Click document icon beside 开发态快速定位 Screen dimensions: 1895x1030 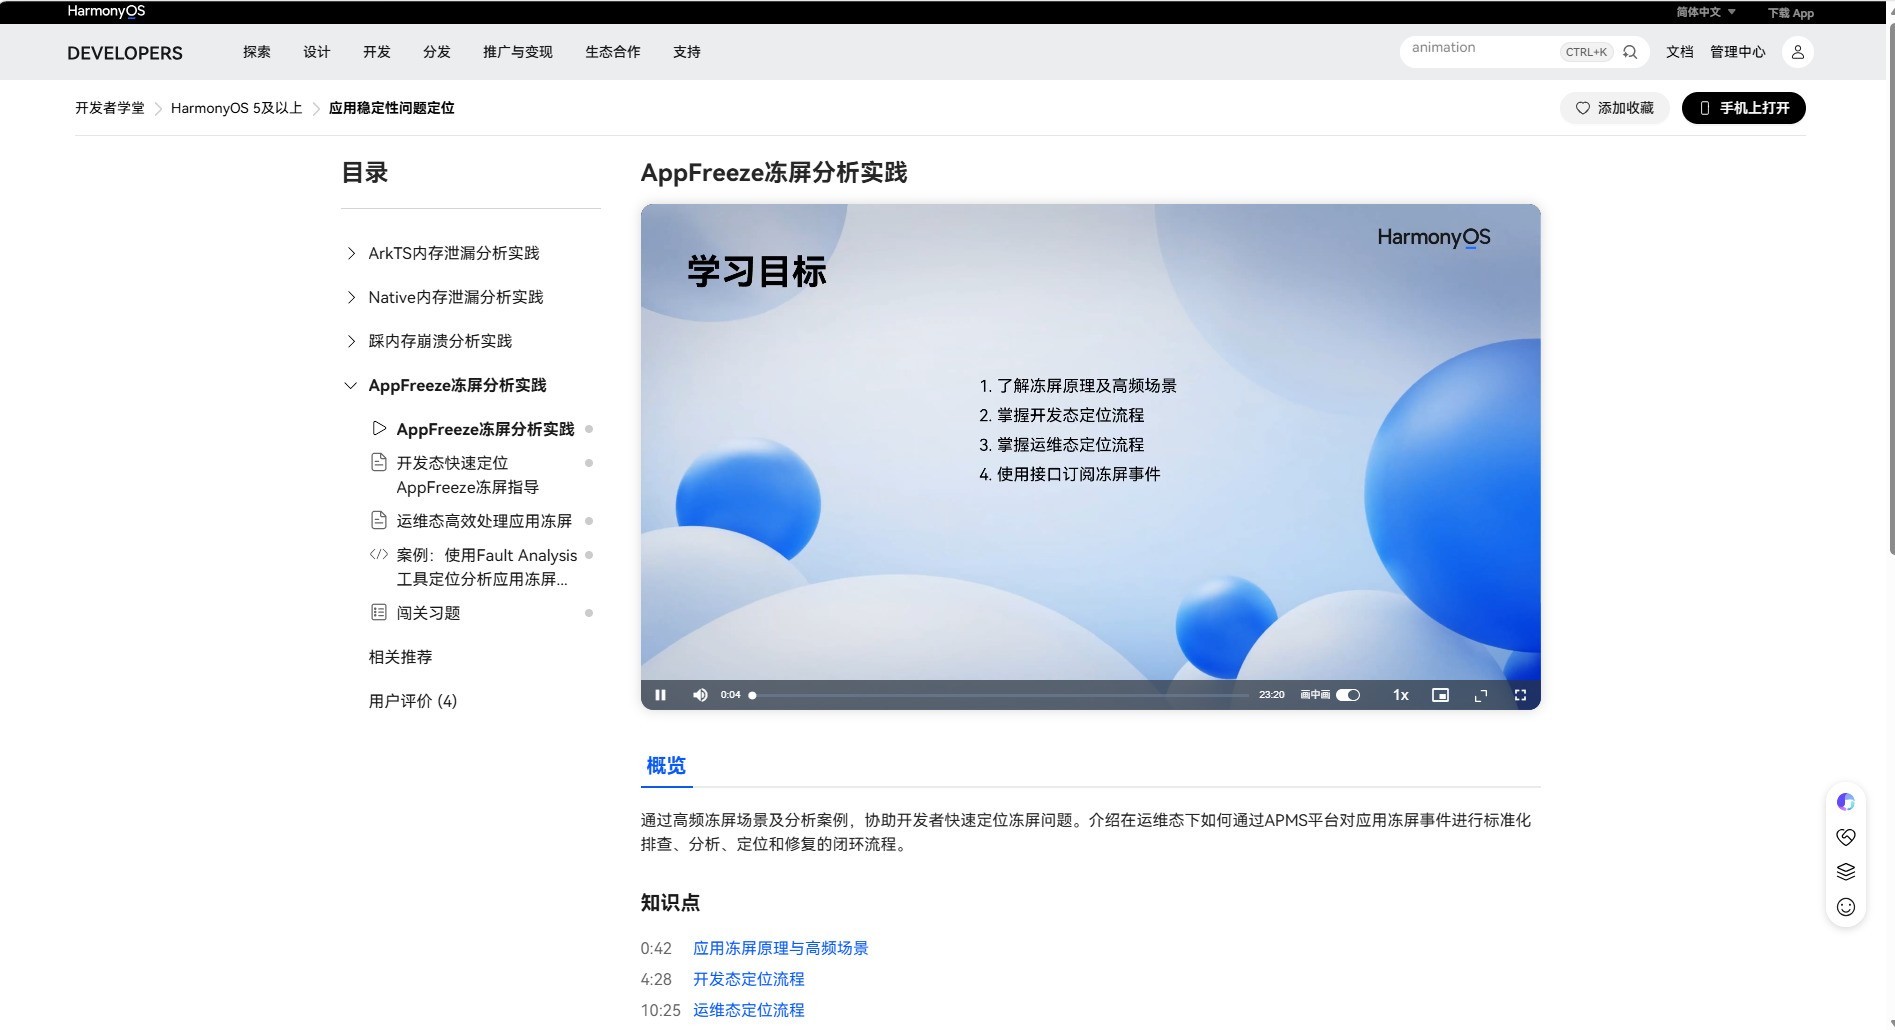point(379,462)
